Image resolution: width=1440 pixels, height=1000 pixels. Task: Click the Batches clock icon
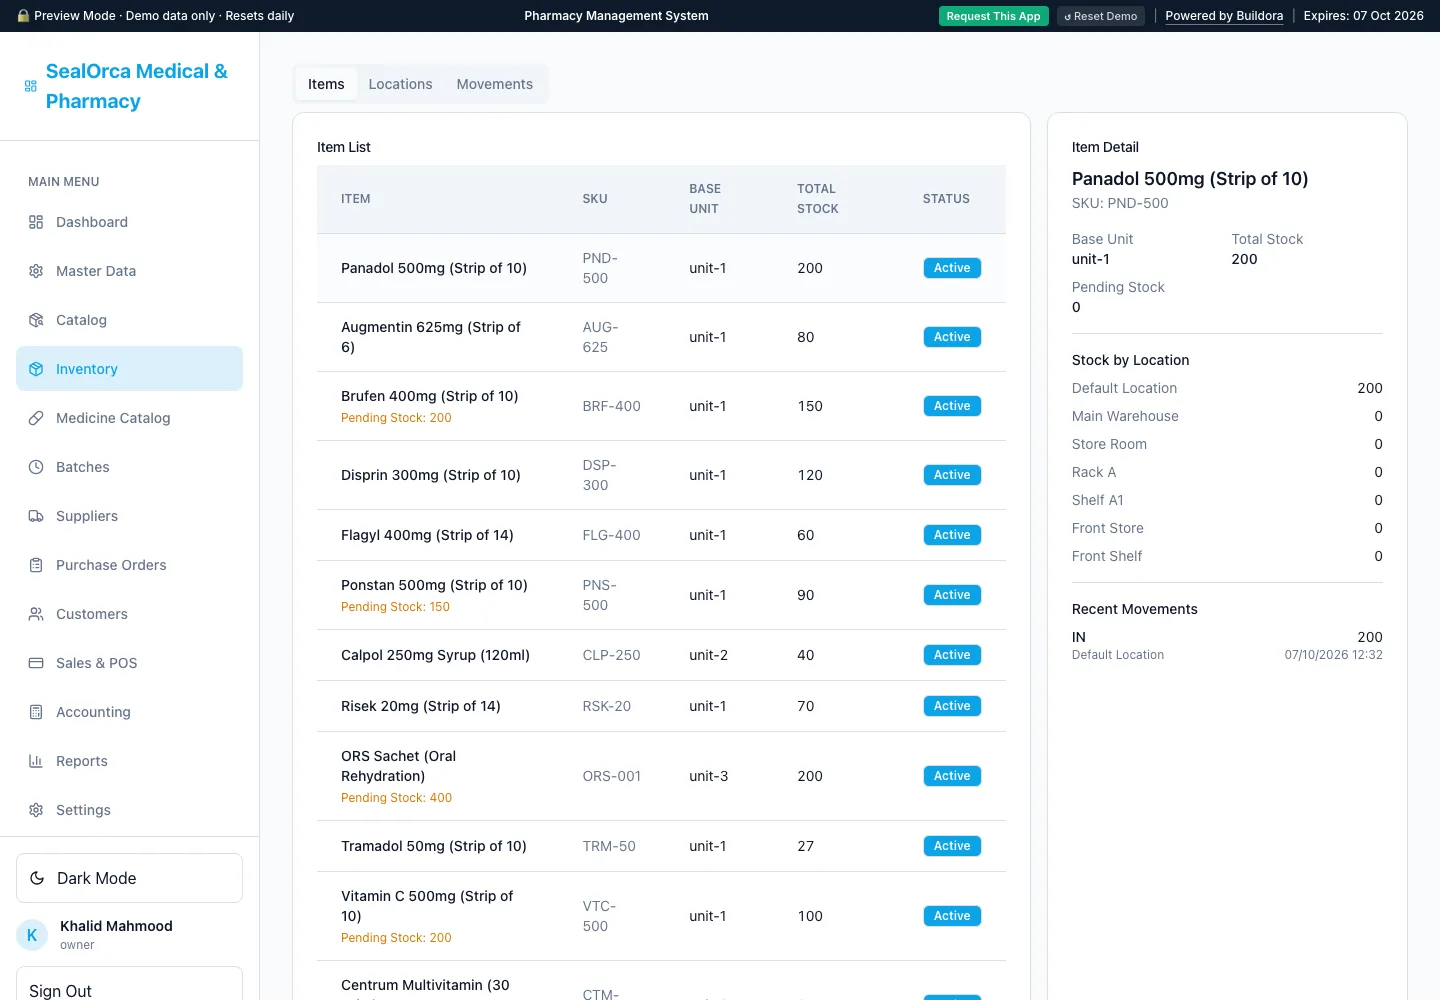[36, 467]
